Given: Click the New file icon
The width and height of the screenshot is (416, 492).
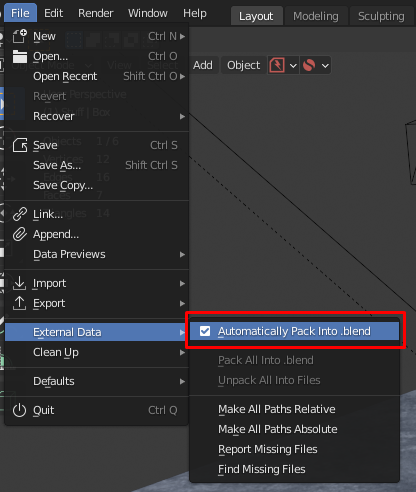Looking at the screenshot, I should (x=20, y=36).
